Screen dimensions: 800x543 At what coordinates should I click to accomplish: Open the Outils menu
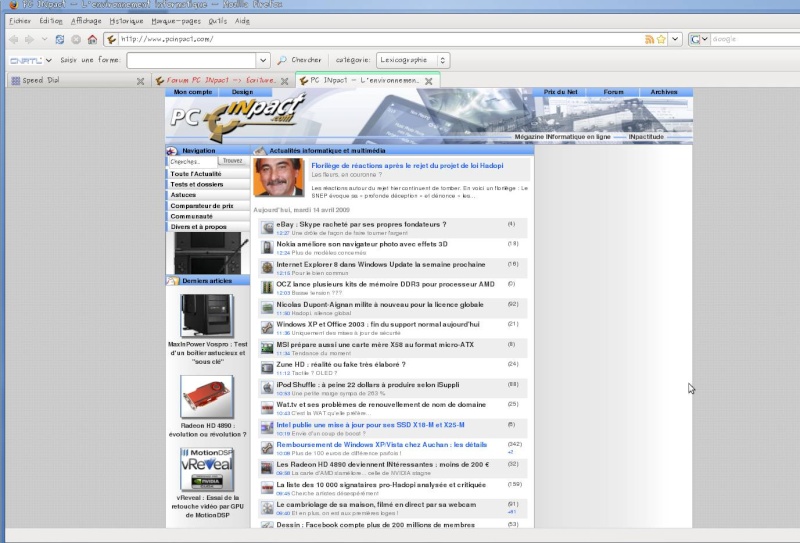(217, 21)
